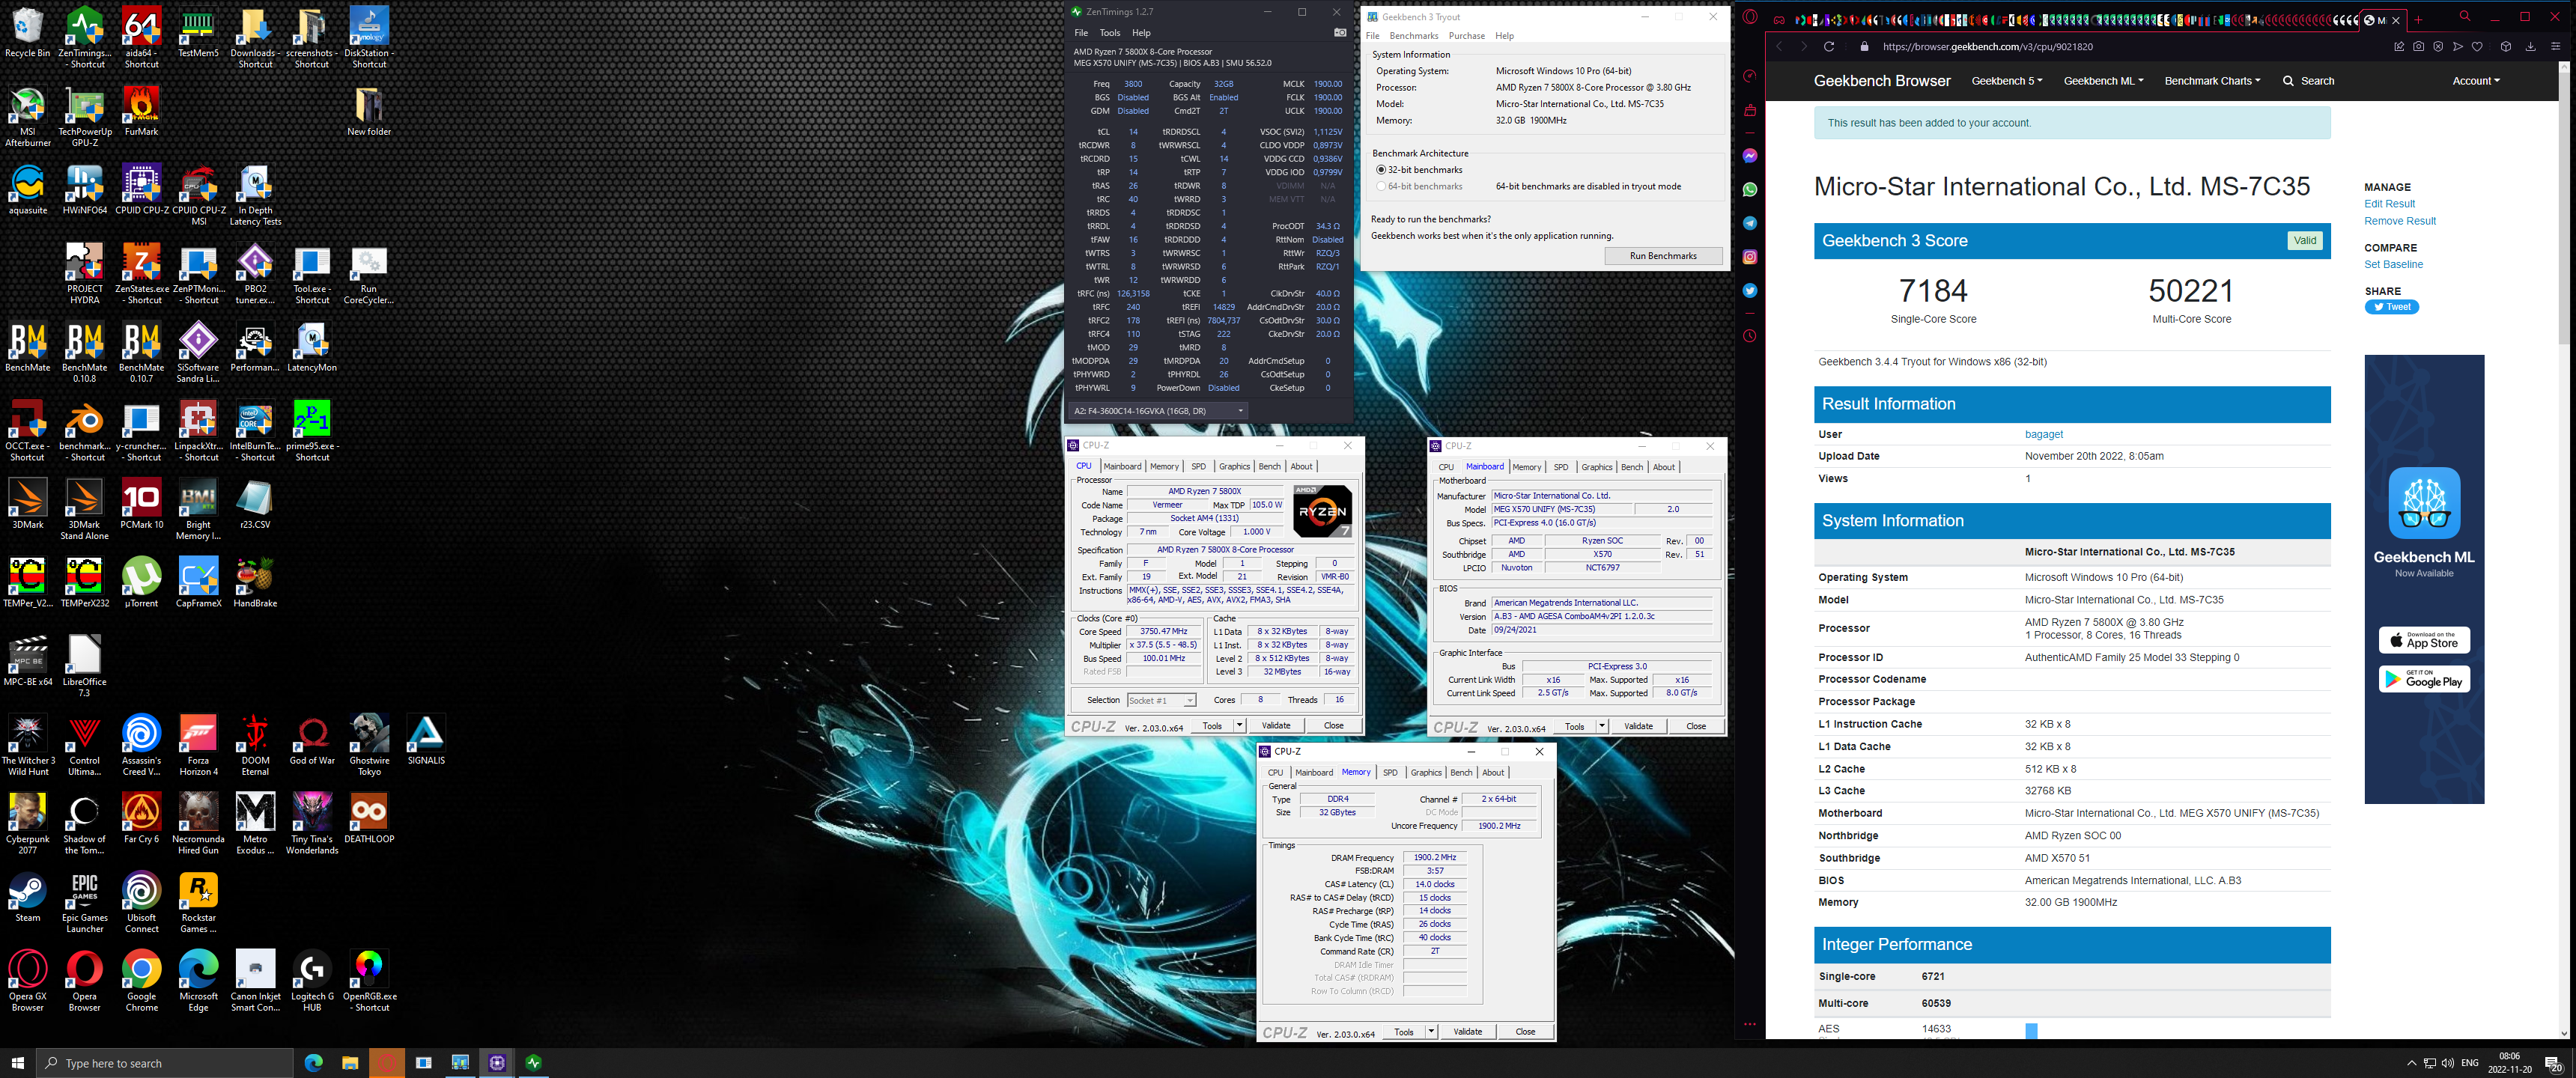
Task: Click the Windows Start button
Action: click(18, 1062)
